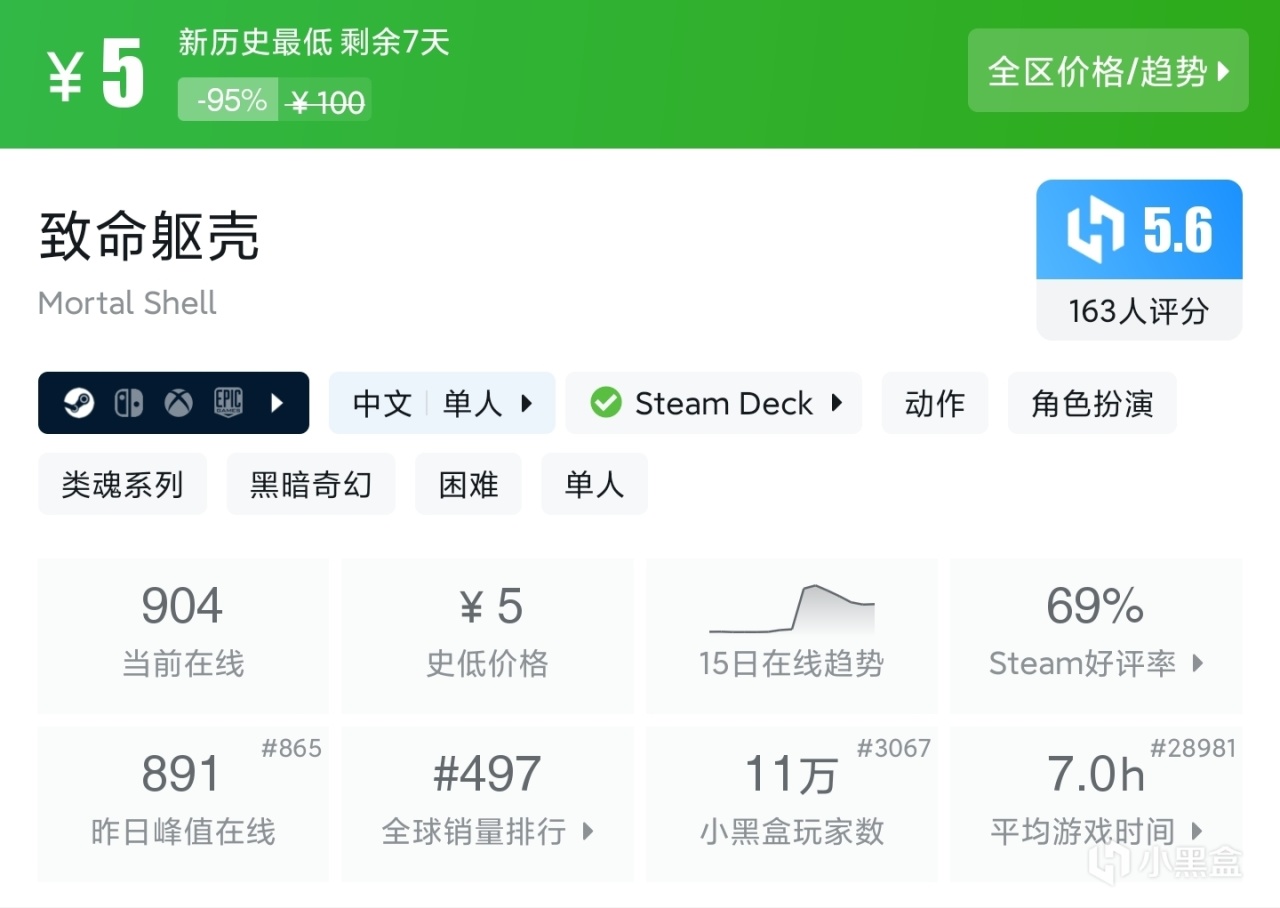Click the Heybox score logo icon

(1097, 231)
